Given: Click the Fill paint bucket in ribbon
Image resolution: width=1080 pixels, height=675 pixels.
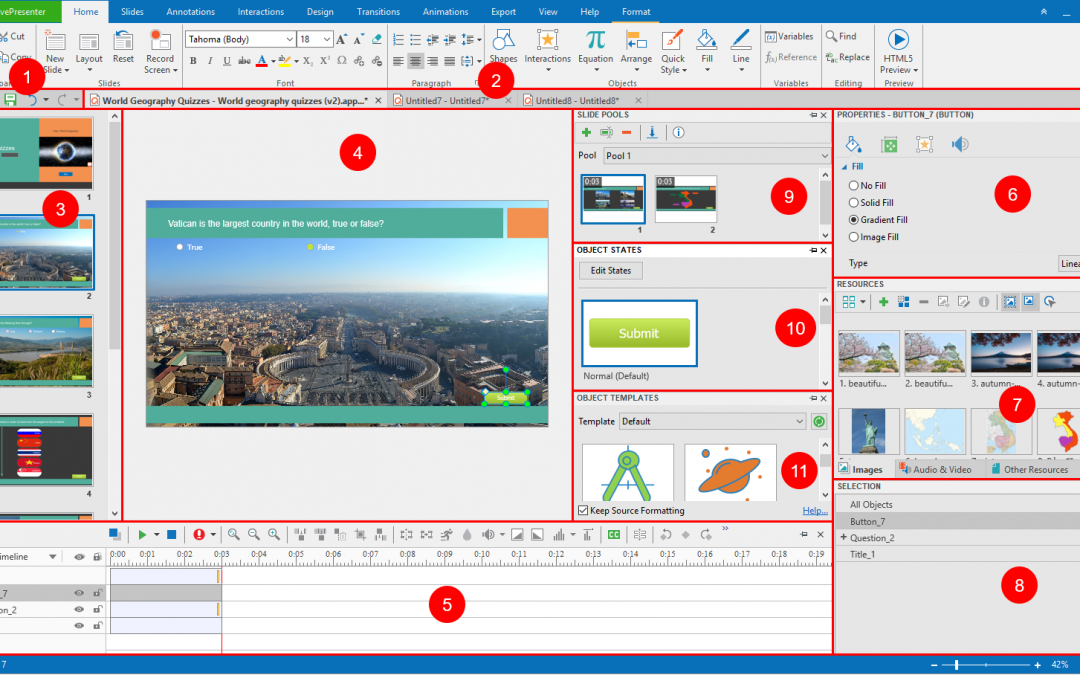Looking at the screenshot, I should pyautogui.click(x=706, y=40).
